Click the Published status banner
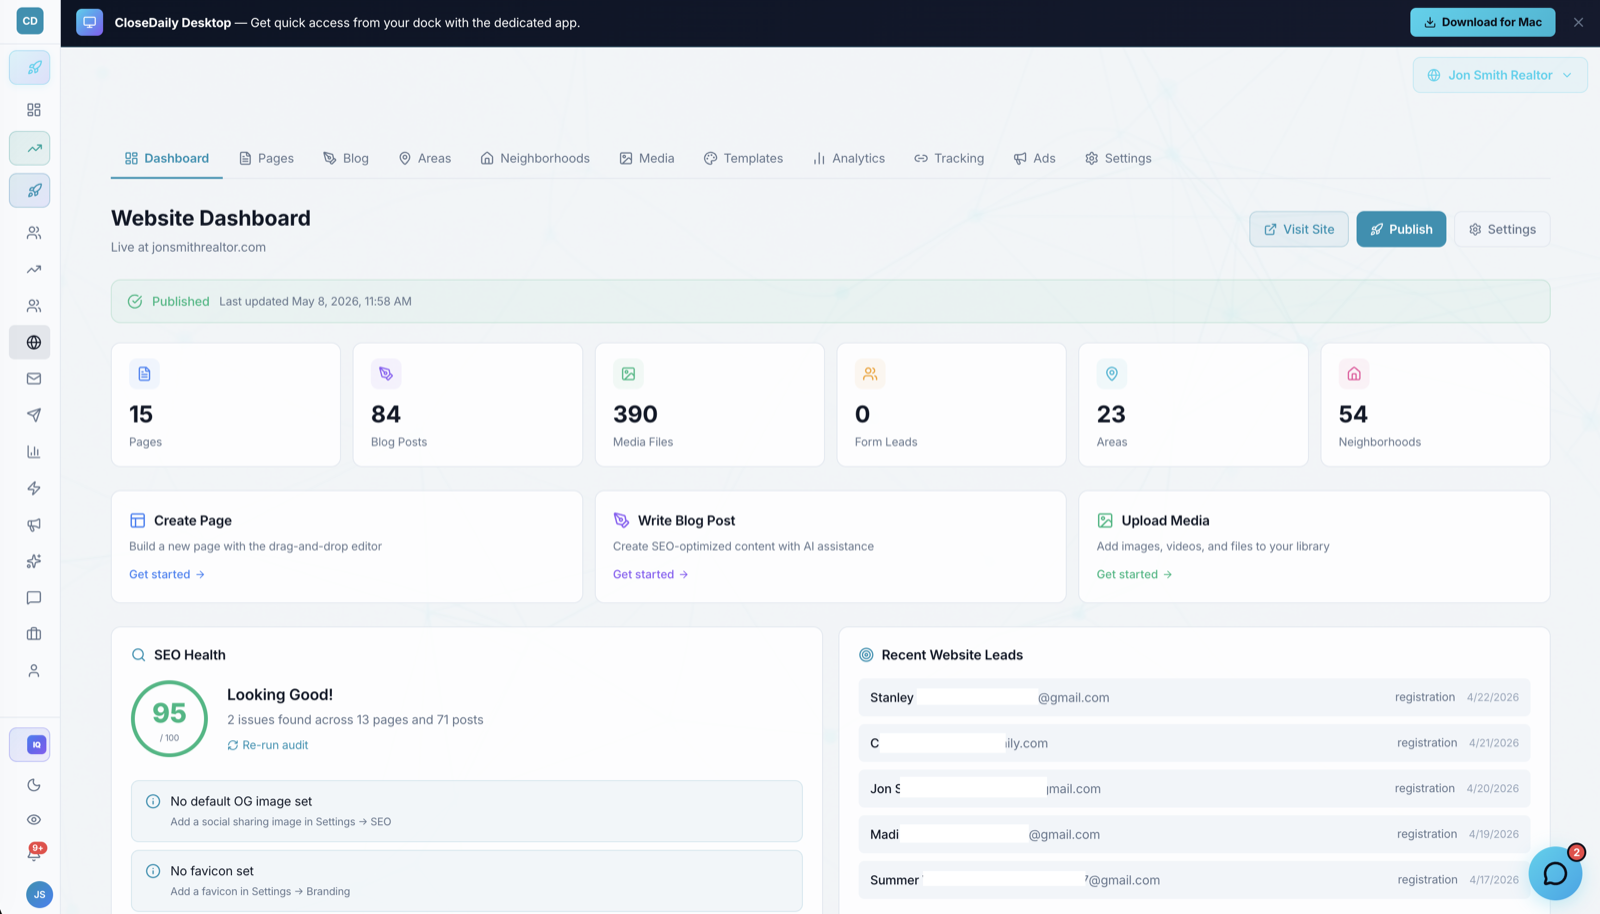Image resolution: width=1600 pixels, height=914 pixels. [830, 301]
